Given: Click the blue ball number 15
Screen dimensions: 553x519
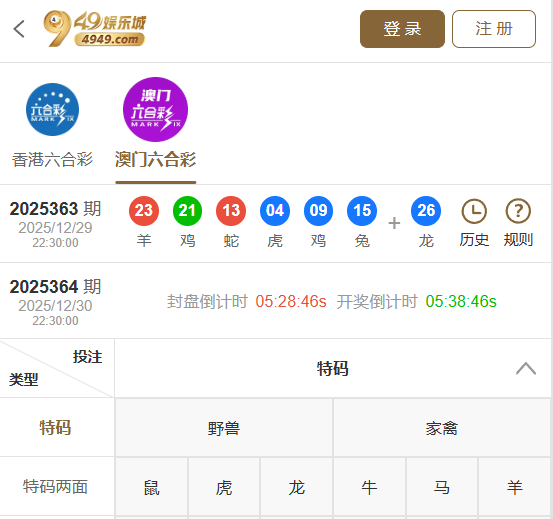Looking at the screenshot, I should (x=362, y=211).
